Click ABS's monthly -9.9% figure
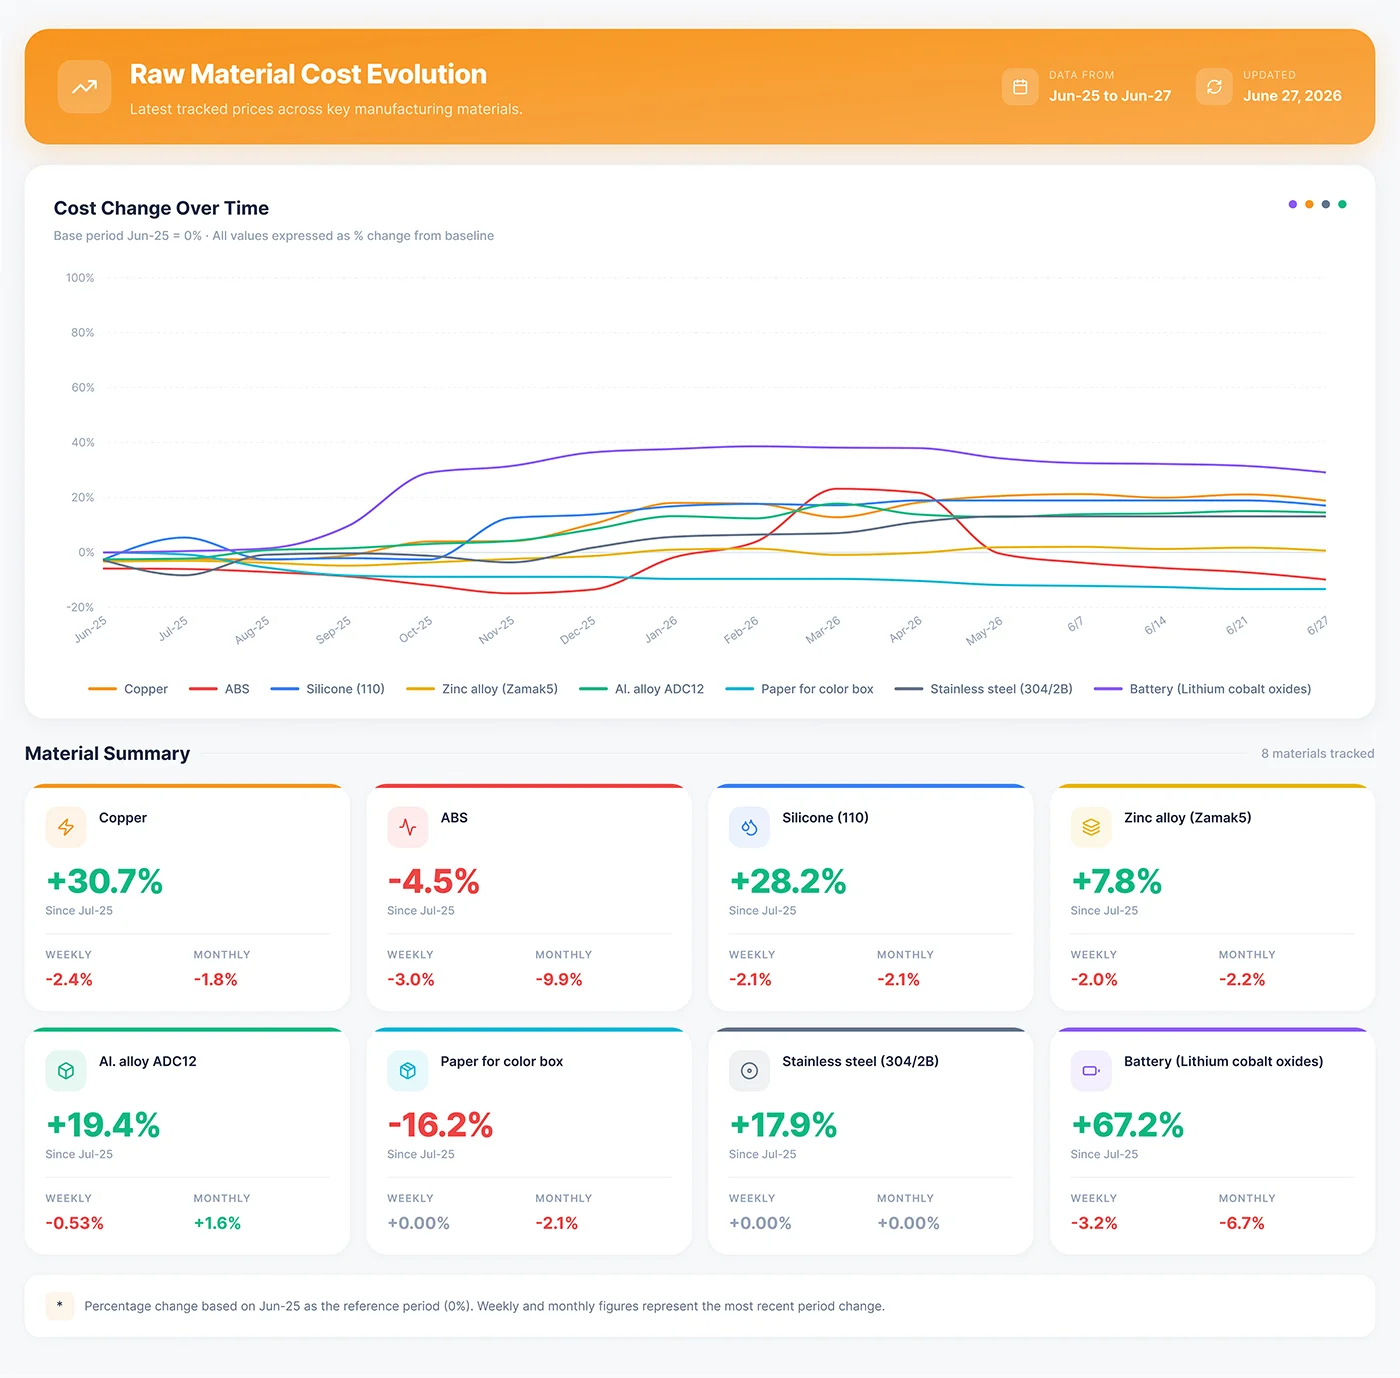The width and height of the screenshot is (1400, 1378). point(559,980)
